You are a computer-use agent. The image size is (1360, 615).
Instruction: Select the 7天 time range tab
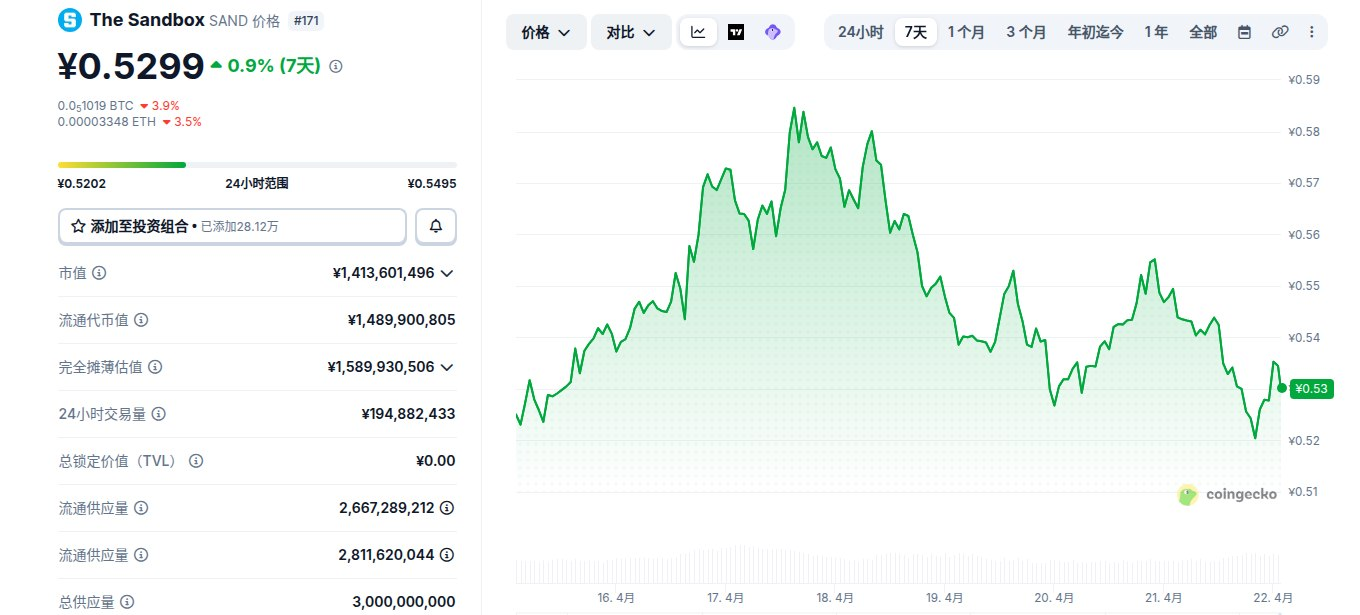coord(916,32)
